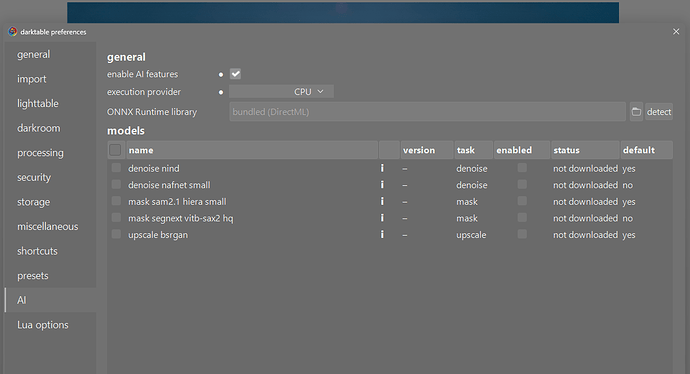The height and width of the screenshot is (374, 690).
Task: Click the darktable logo icon in title bar
Action: click(x=13, y=32)
